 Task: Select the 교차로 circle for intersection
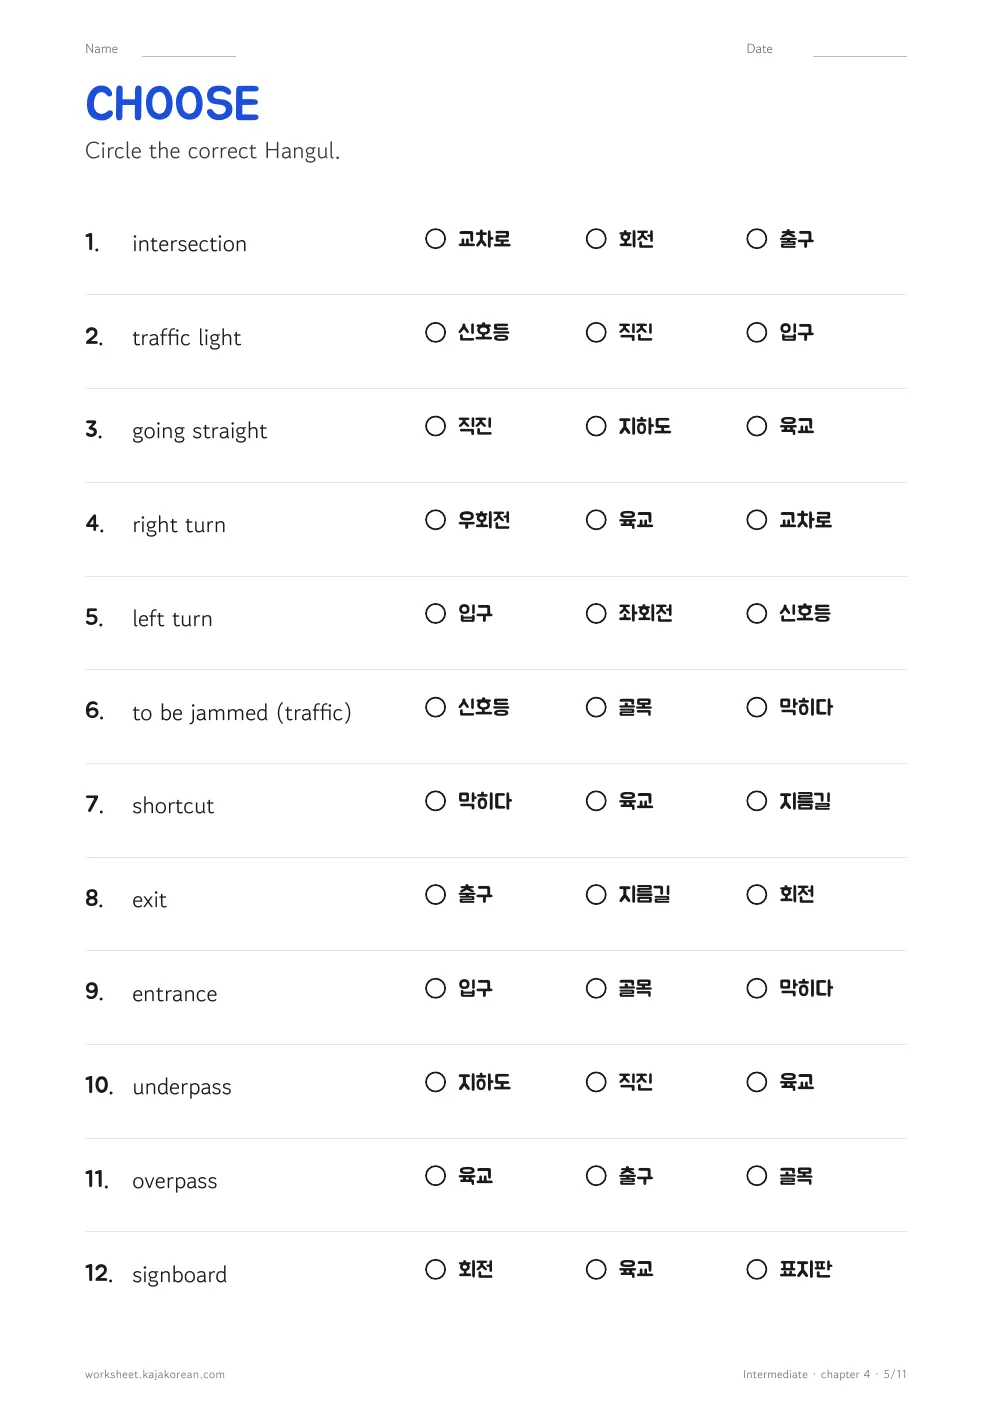click(x=435, y=239)
